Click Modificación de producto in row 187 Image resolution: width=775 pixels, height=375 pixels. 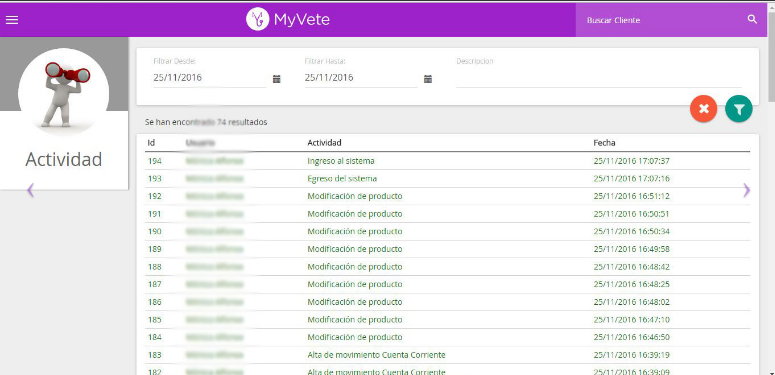355,285
